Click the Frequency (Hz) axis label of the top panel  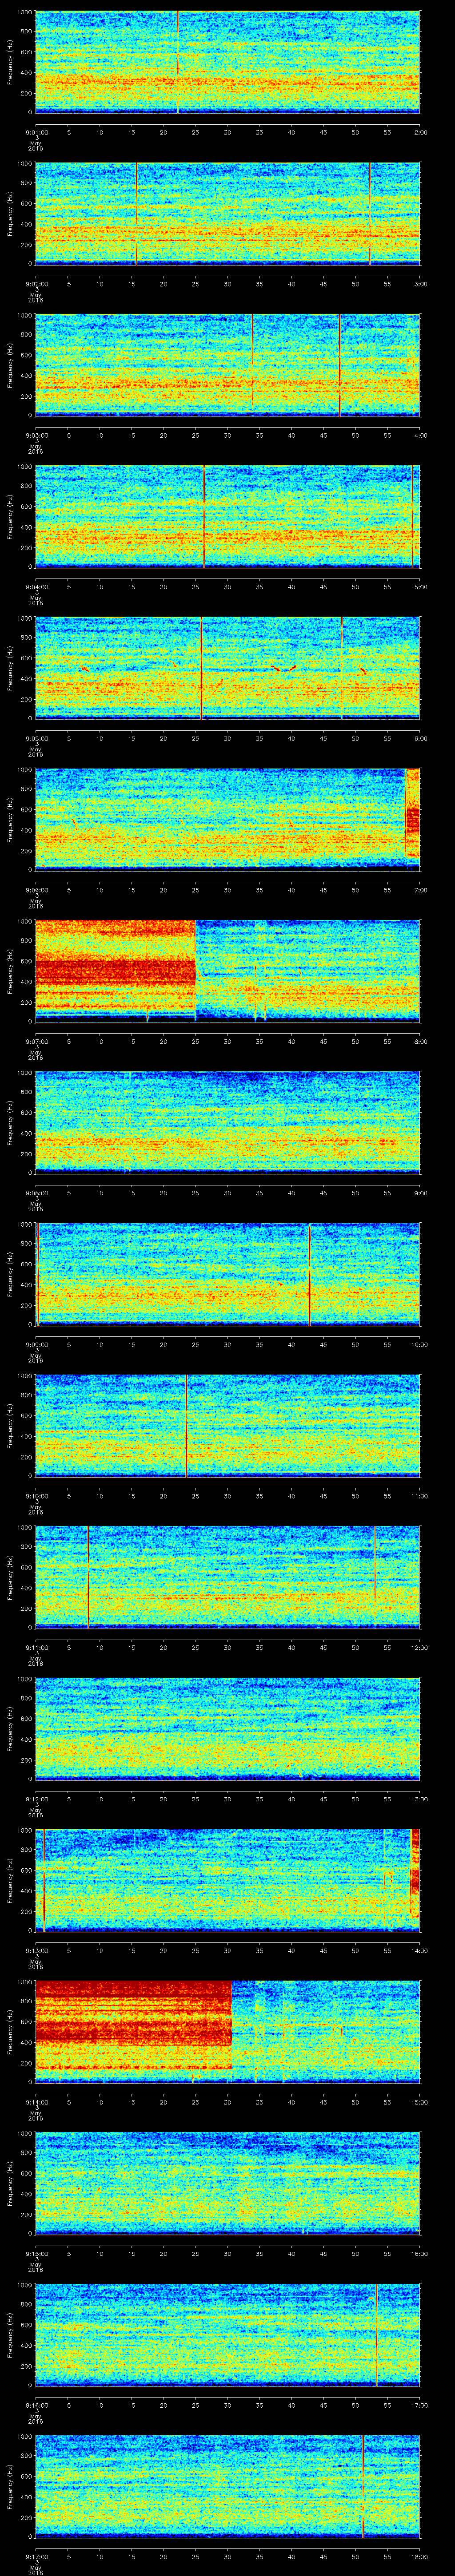pyautogui.click(x=10, y=62)
